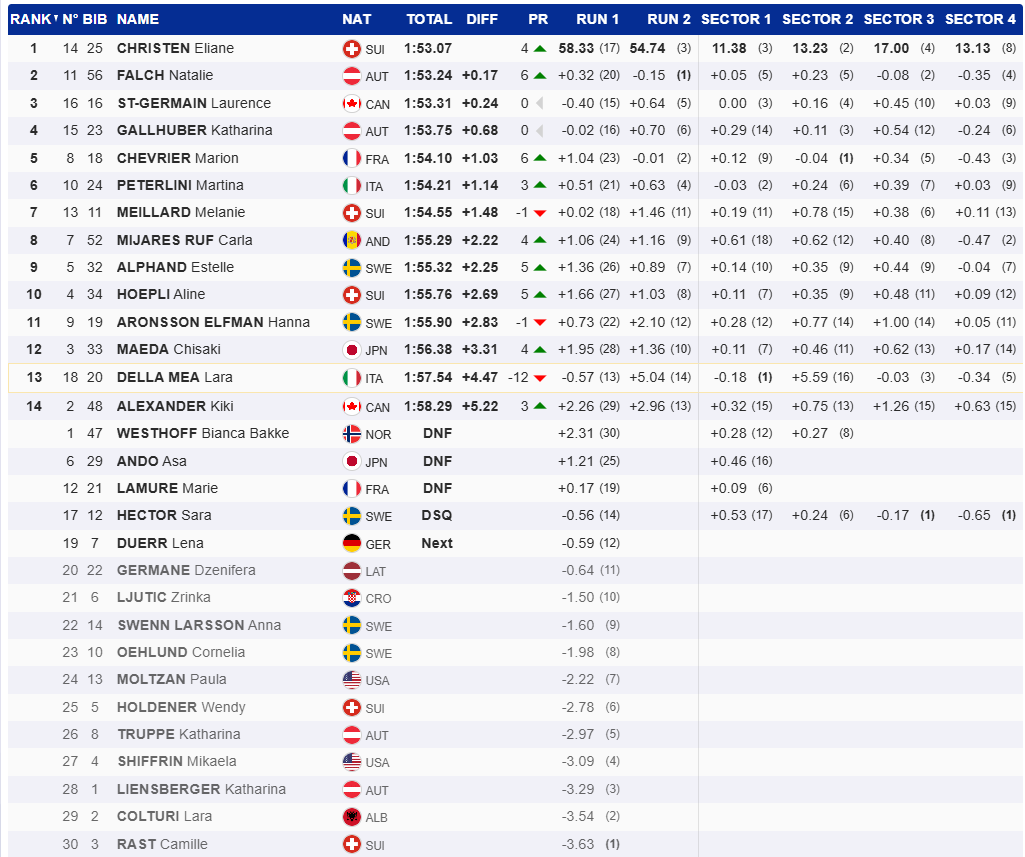Click the Croatian flag next to LJUTIC Zrinka
Viewport: 1025px width, 857px height.
[x=351, y=598]
